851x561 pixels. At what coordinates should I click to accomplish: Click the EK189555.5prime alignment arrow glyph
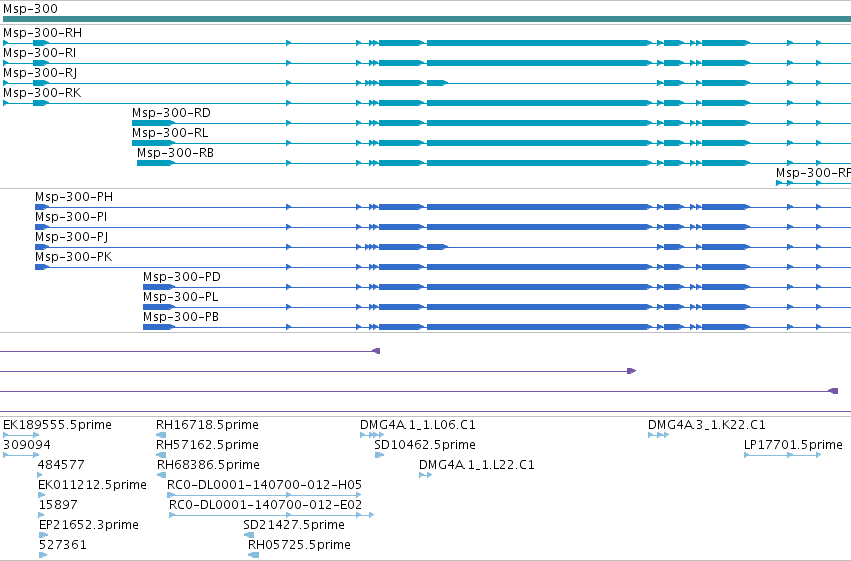click(21, 435)
